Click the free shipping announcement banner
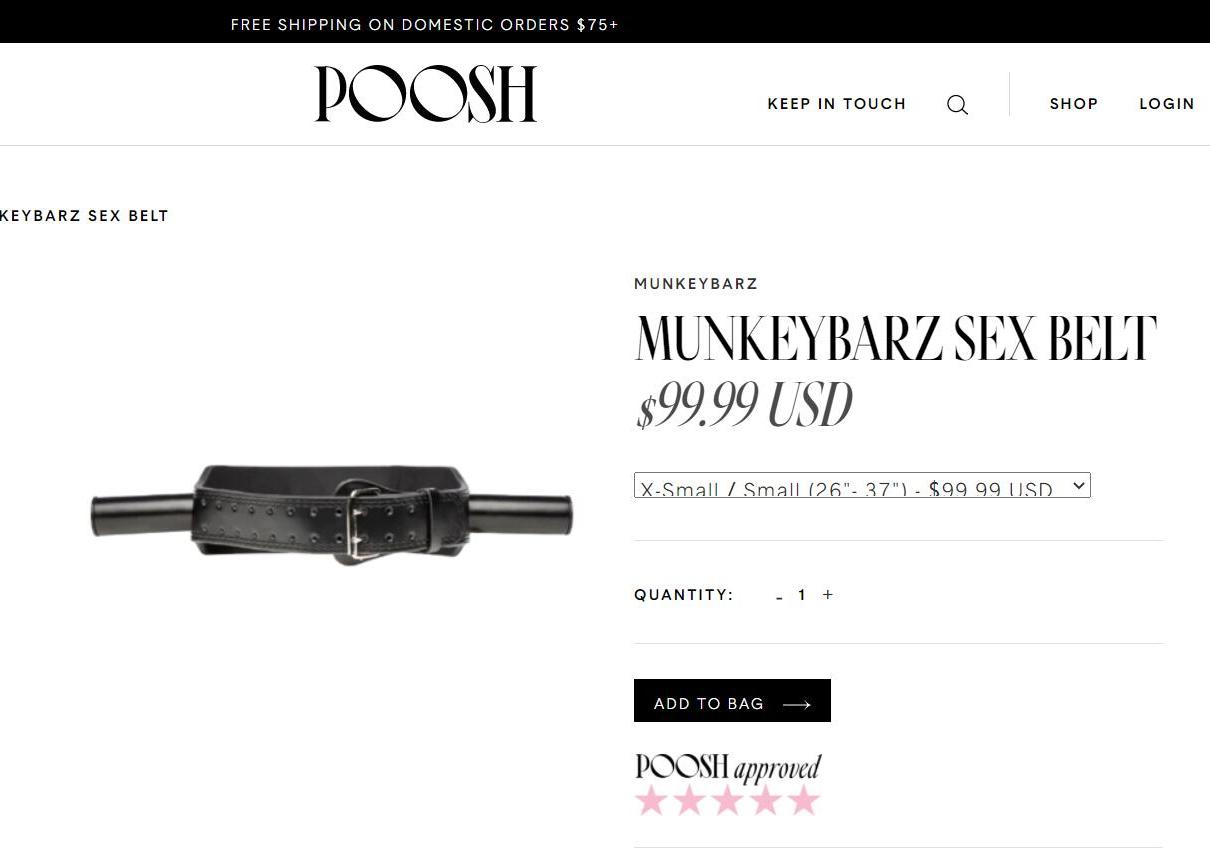Viewport: 1210px width, 857px height. (425, 25)
